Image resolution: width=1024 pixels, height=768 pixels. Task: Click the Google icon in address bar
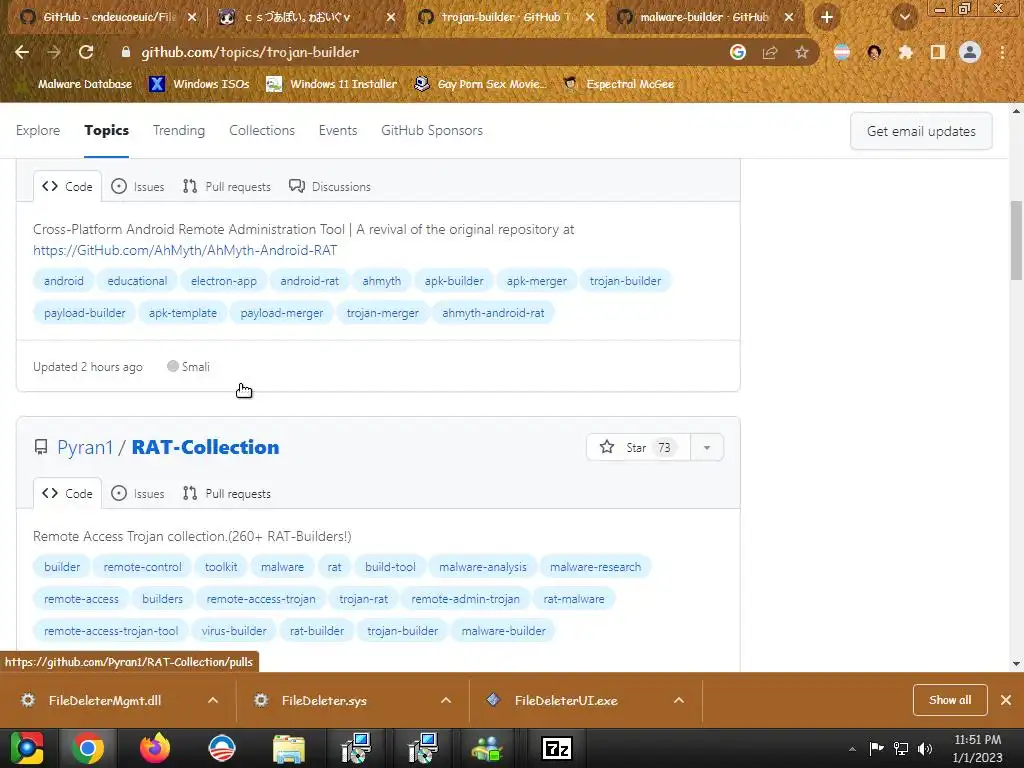click(x=738, y=52)
